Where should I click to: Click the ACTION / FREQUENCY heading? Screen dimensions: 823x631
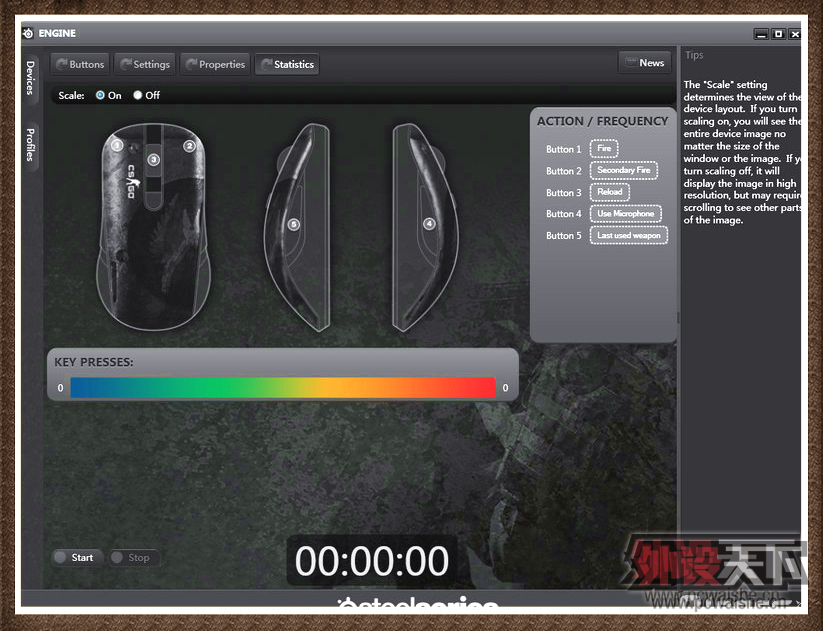click(603, 121)
